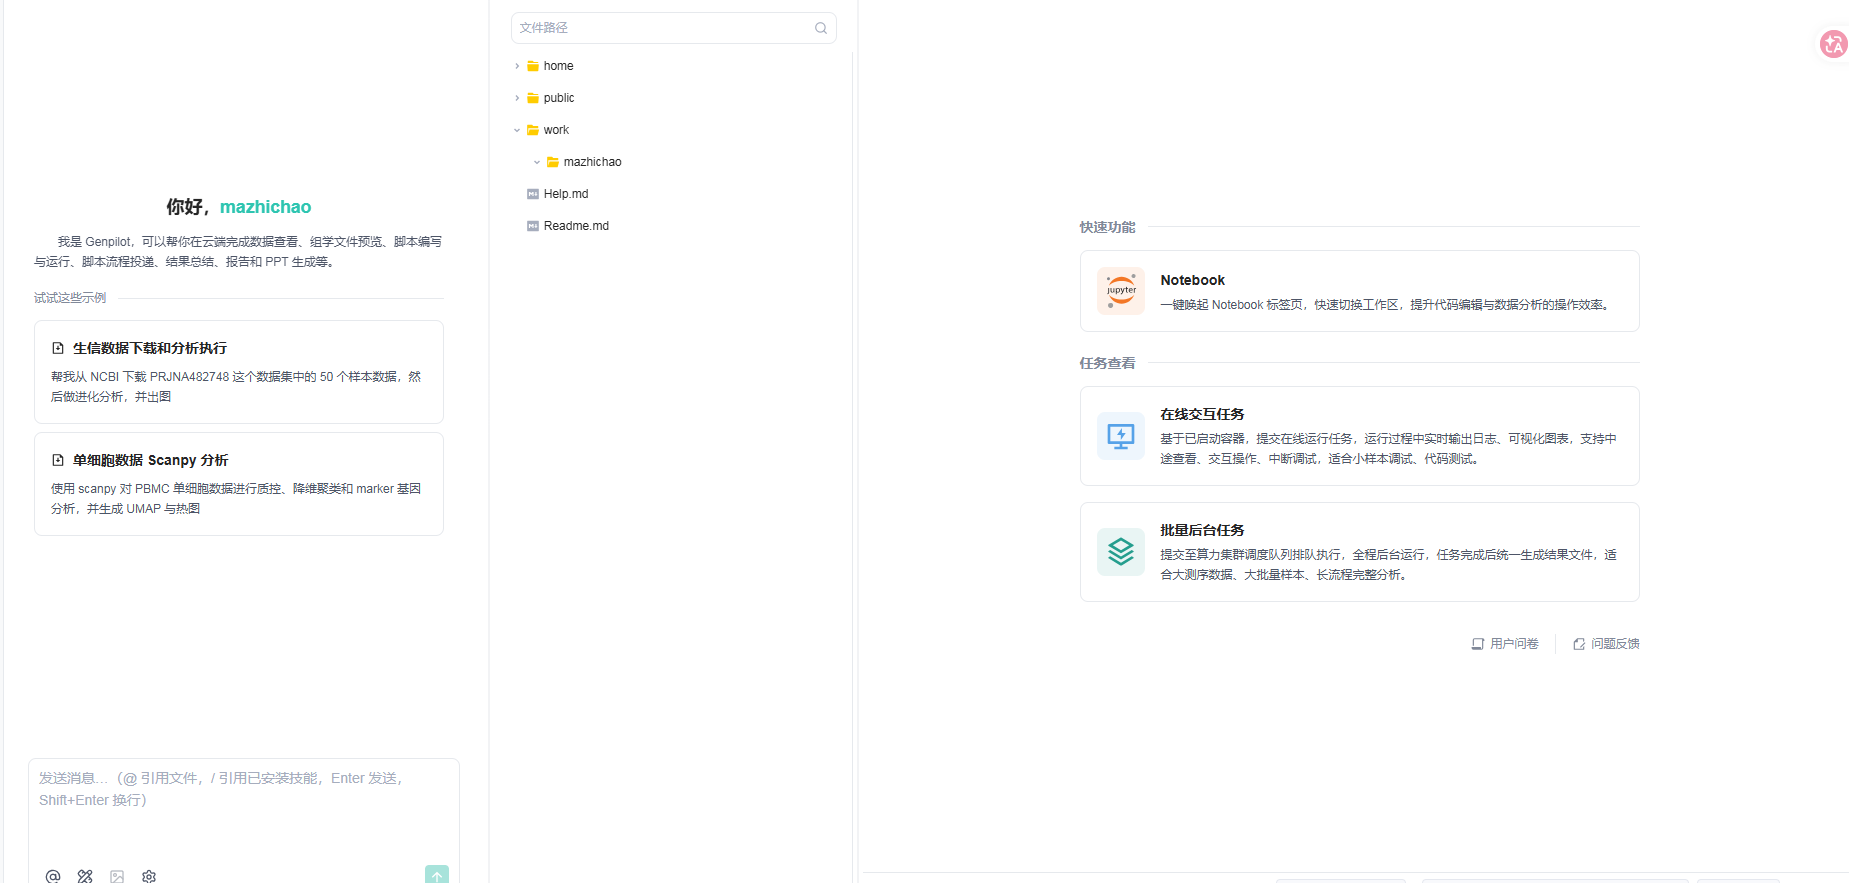
Task: Click the mazhichao folder icon
Action: click(553, 162)
